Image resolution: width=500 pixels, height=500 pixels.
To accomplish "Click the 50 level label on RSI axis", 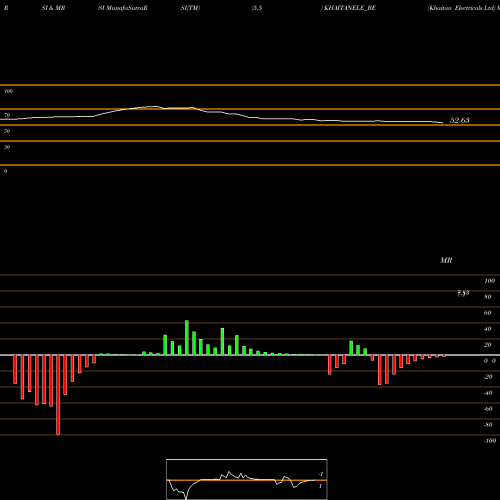I will tap(7, 131).
